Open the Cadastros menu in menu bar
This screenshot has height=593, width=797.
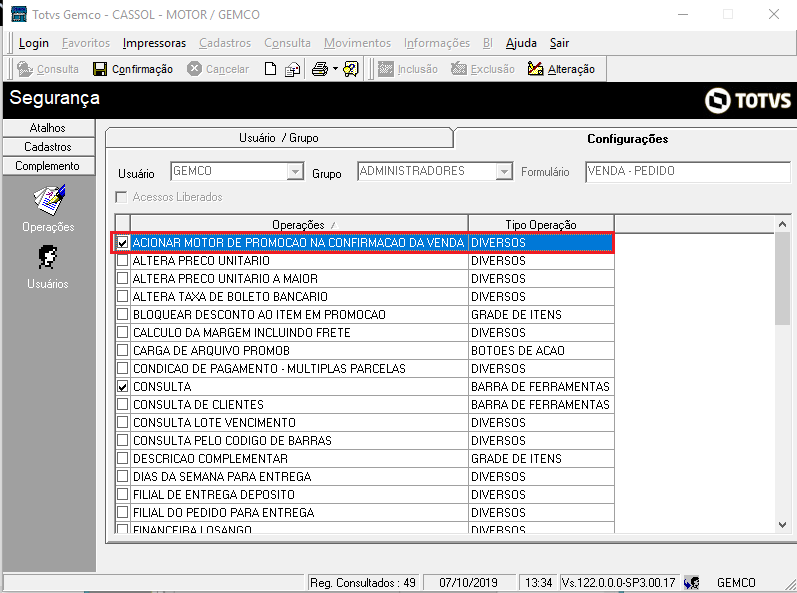coord(225,43)
